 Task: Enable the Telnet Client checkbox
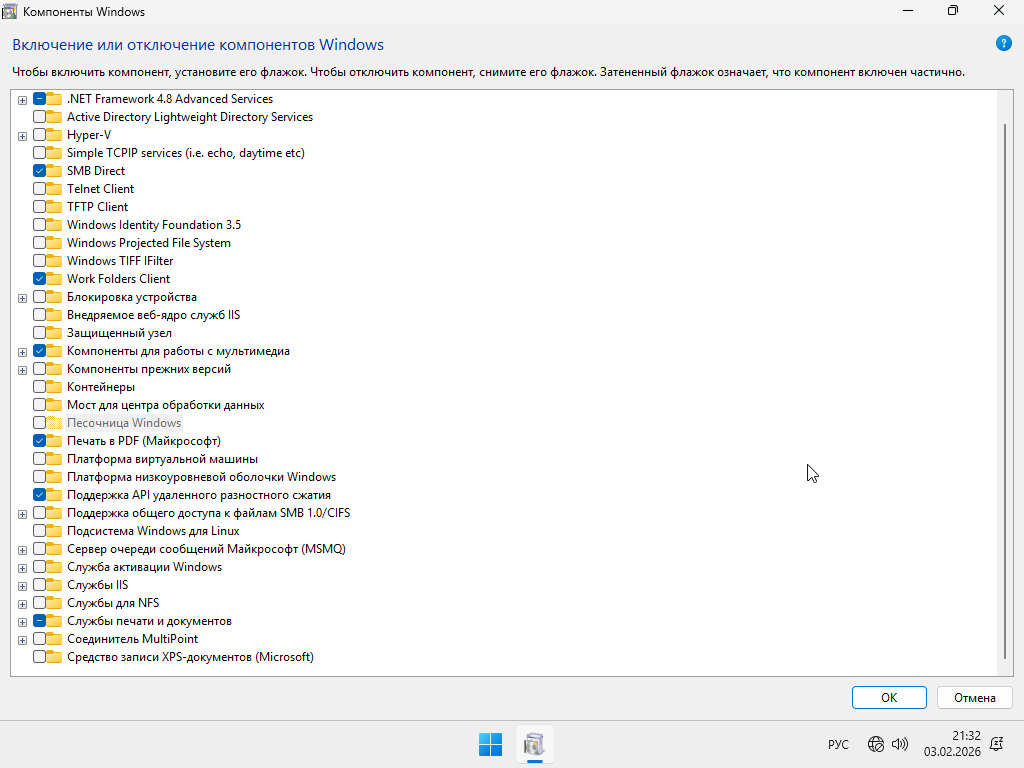pyautogui.click(x=39, y=189)
